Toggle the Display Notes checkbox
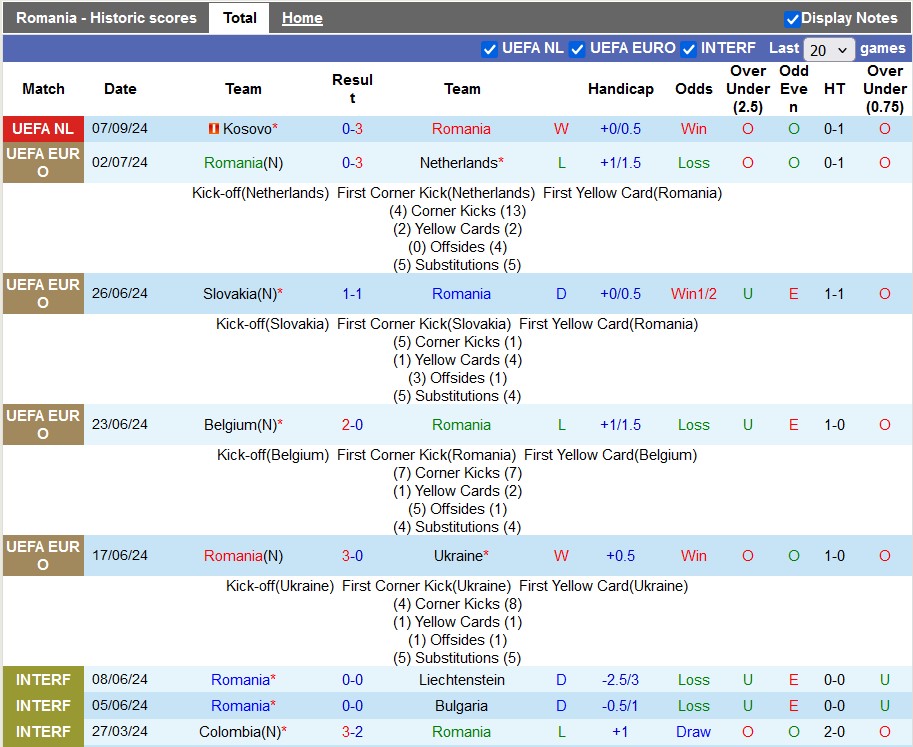 click(x=792, y=19)
